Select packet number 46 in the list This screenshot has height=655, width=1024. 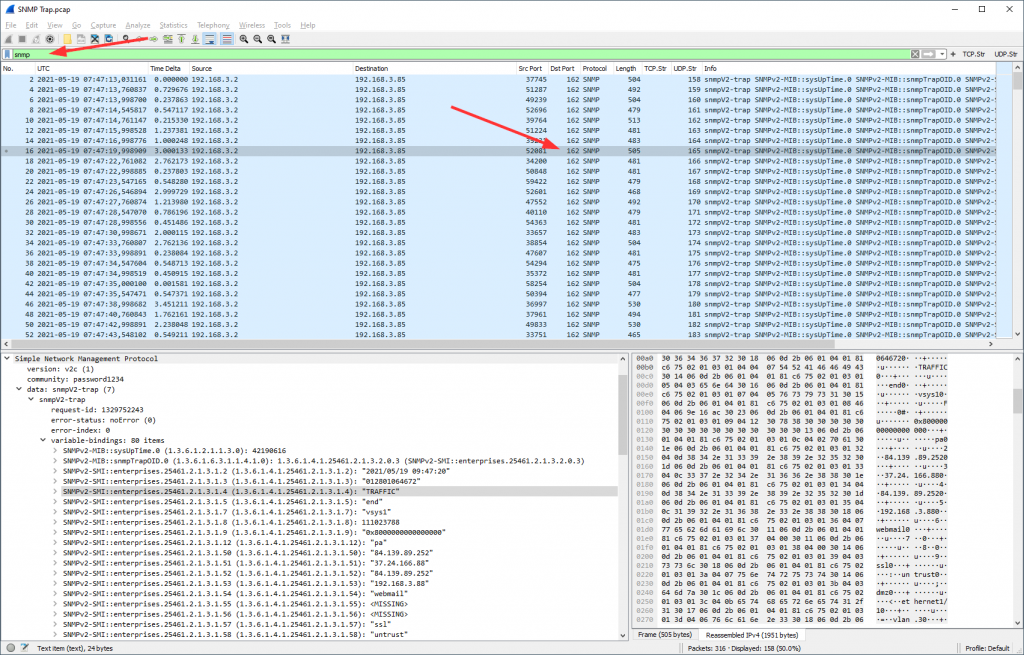(500, 304)
